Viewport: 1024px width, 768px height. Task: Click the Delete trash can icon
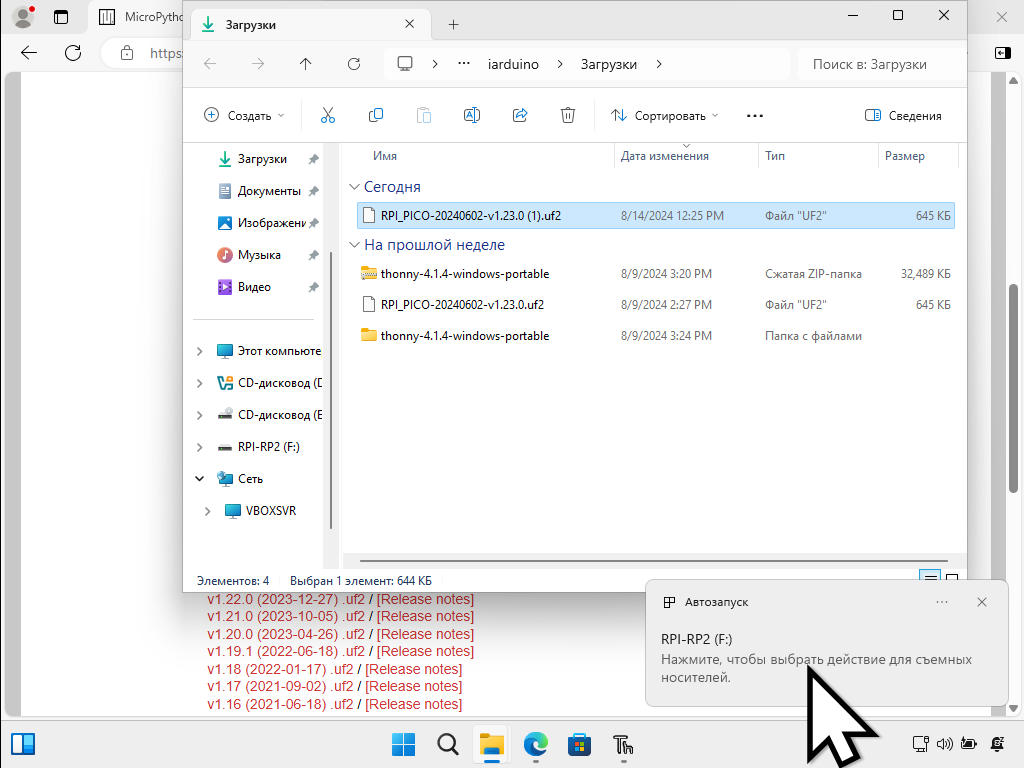click(568, 116)
